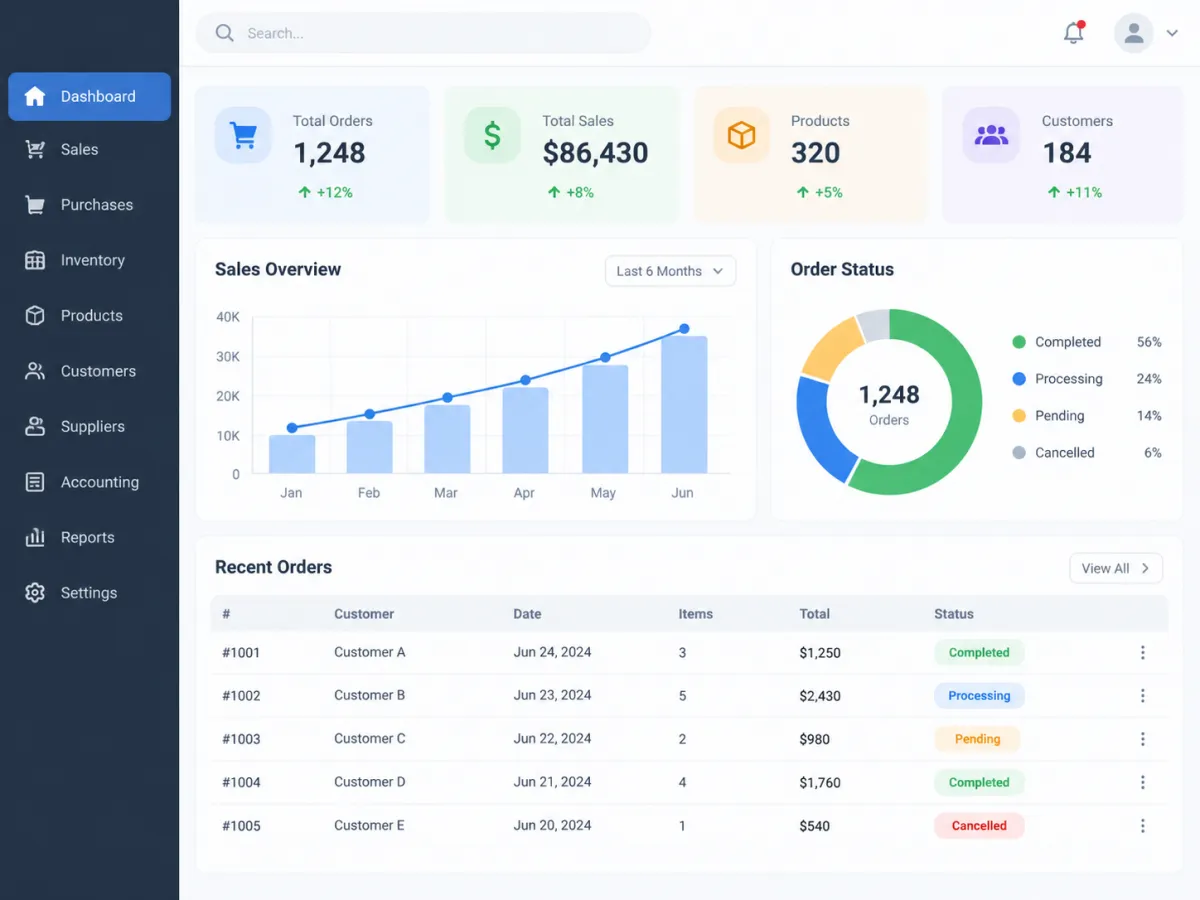1200x900 pixels.
Task: Click the Total Orders cart icon
Action: pos(243,135)
